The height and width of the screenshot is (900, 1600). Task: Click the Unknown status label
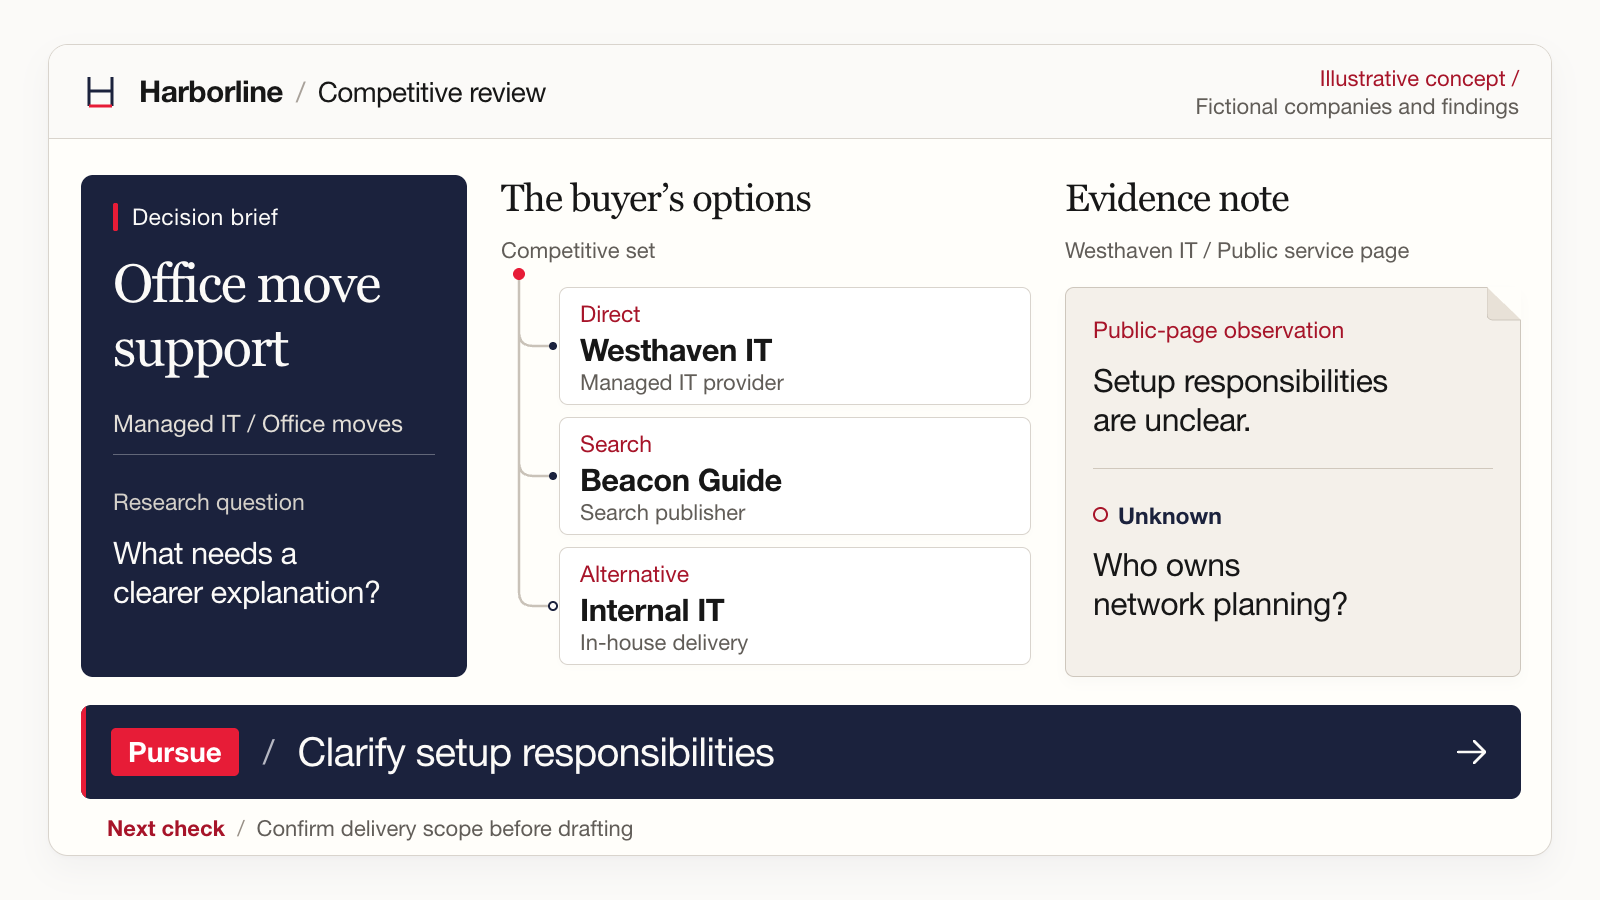click(x=1170, y=516)
